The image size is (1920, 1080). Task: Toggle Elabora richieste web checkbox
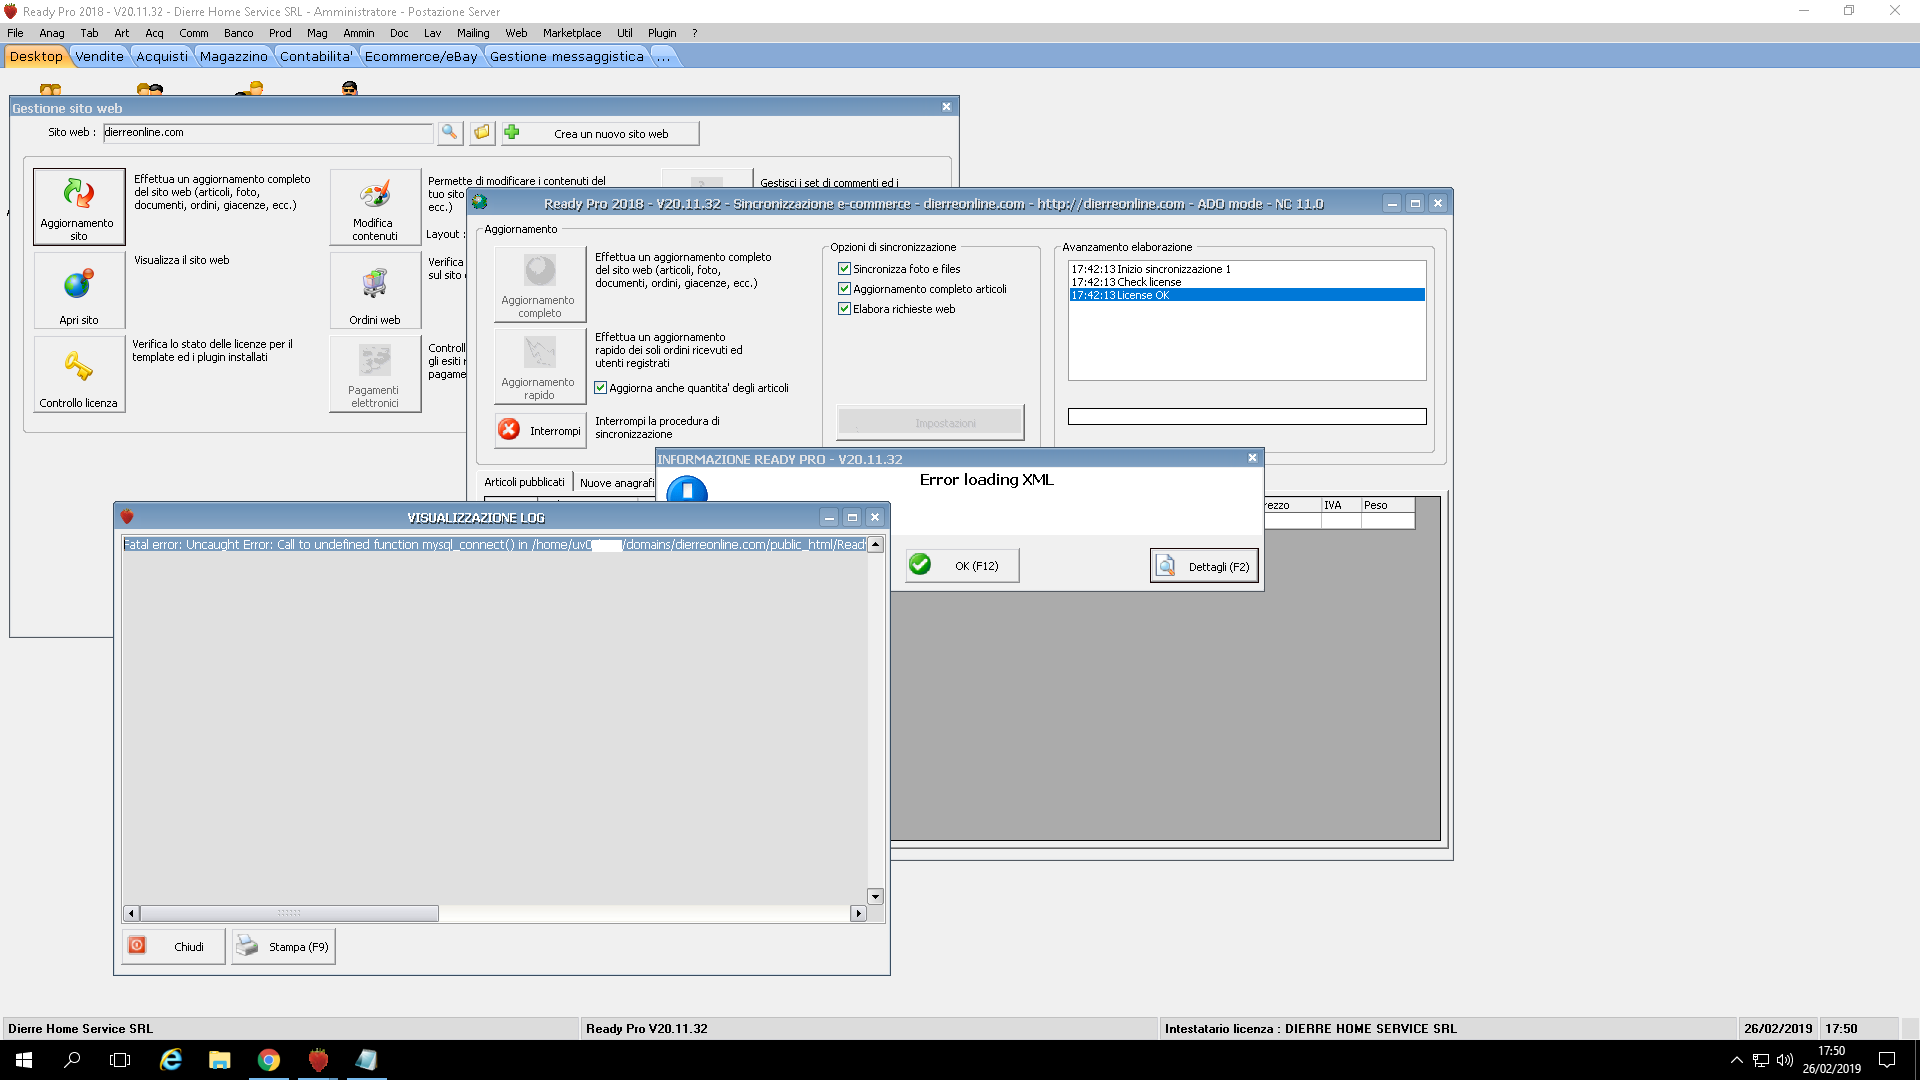pyautogui.click(x=844, y=308)
